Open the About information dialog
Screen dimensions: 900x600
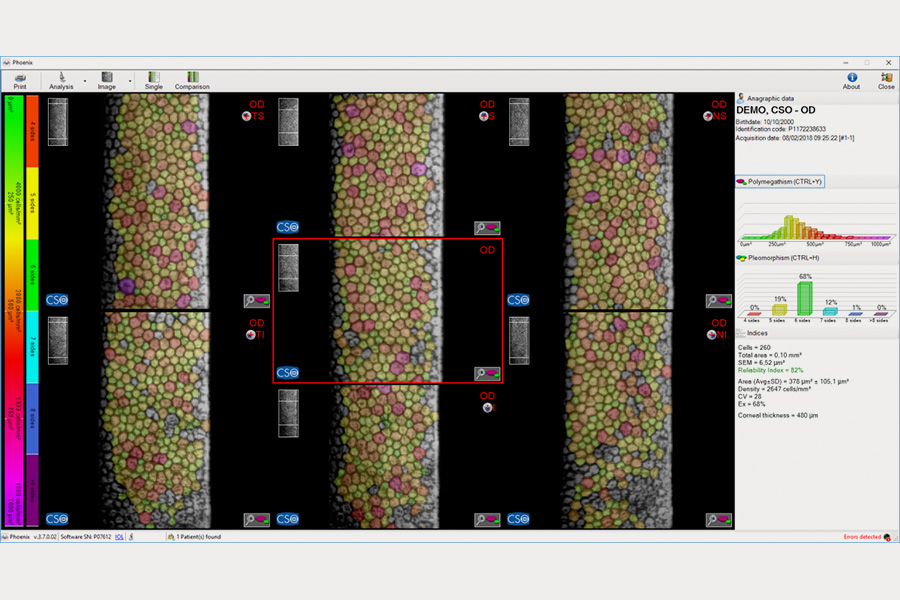coord(851,80)
